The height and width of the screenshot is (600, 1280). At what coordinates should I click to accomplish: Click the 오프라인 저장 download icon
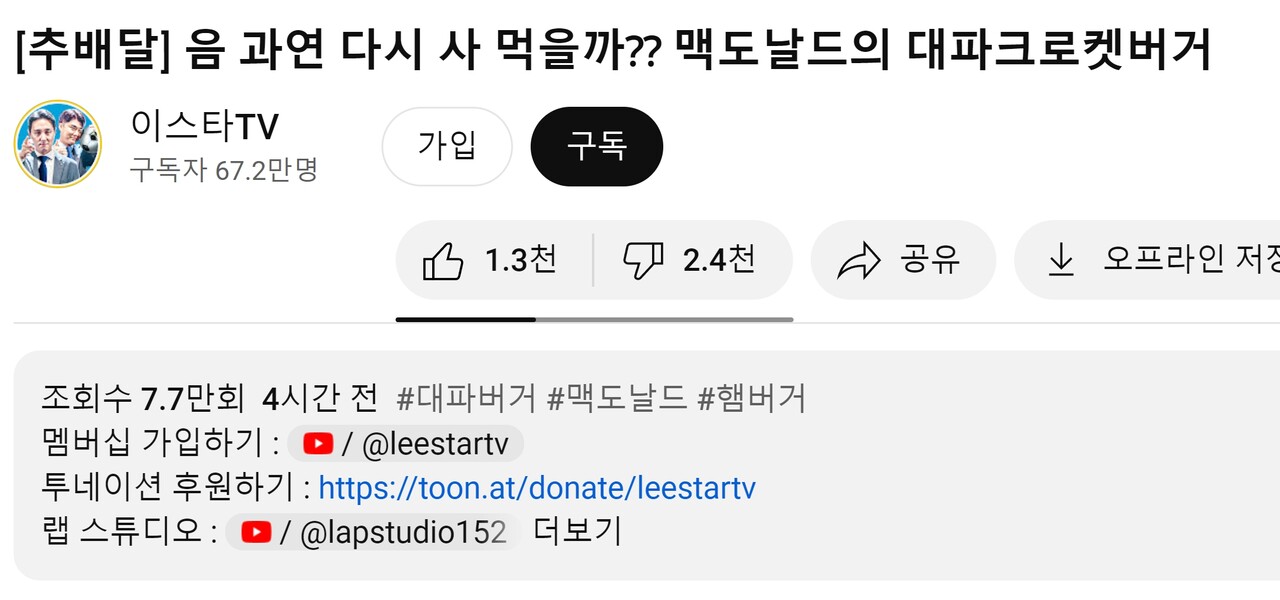click(x=1060, y=259)
